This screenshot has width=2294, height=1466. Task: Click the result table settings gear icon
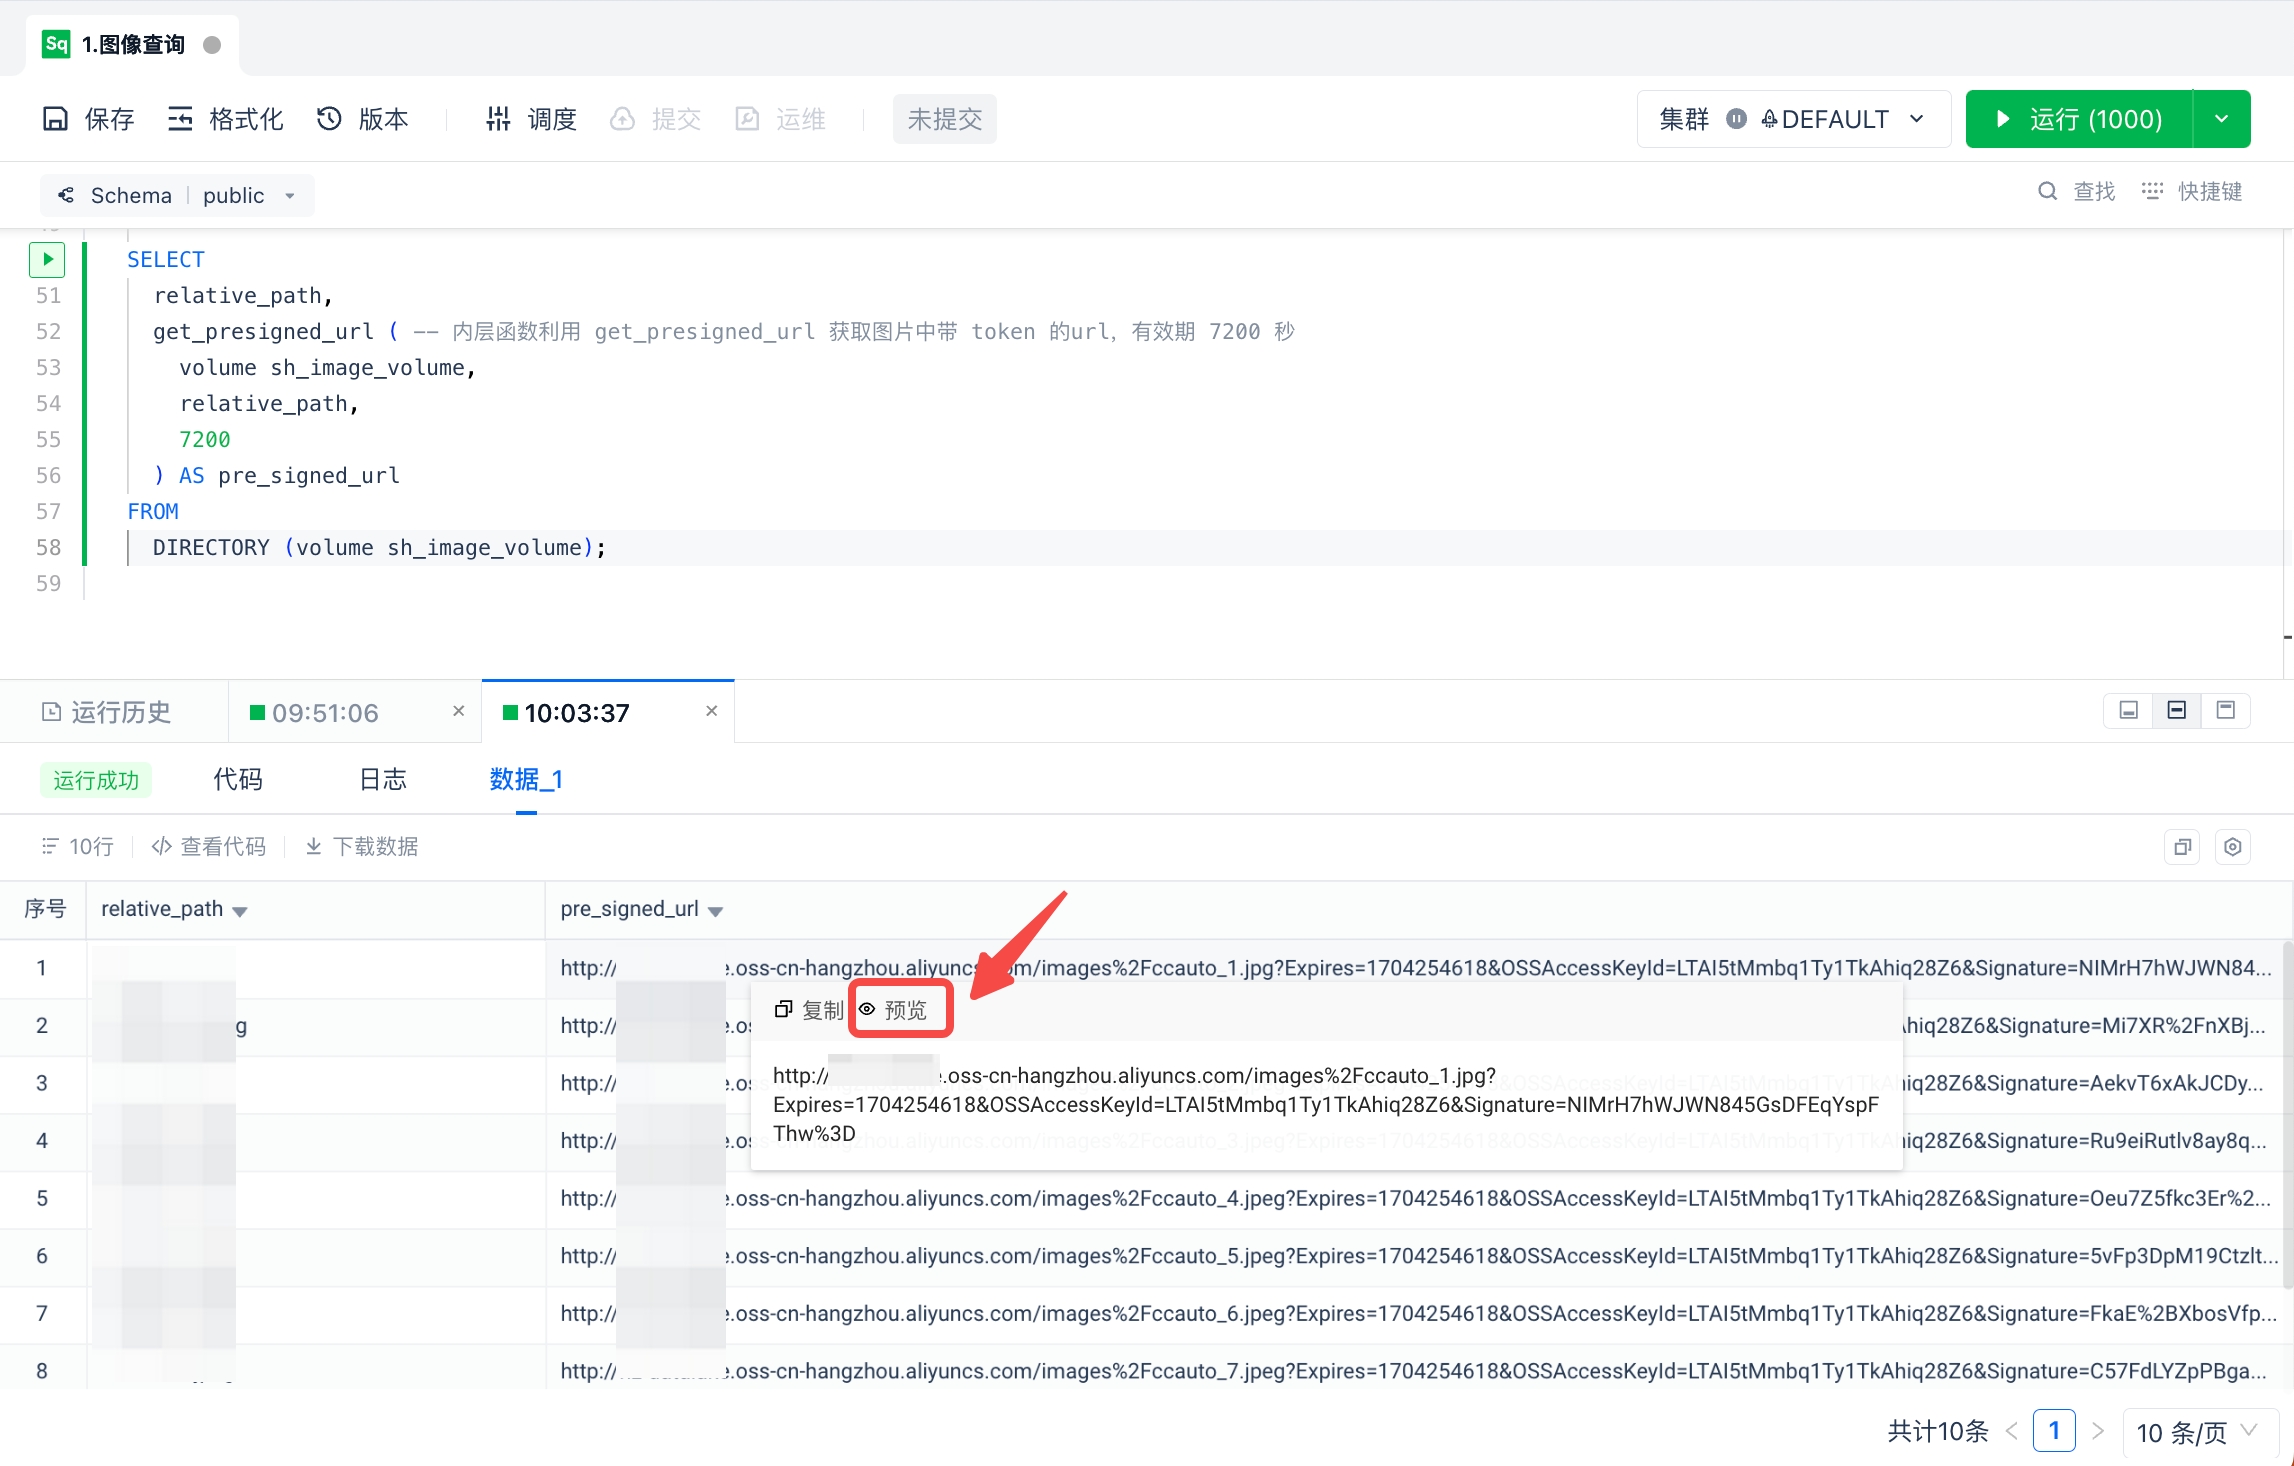pos(2232,847)
